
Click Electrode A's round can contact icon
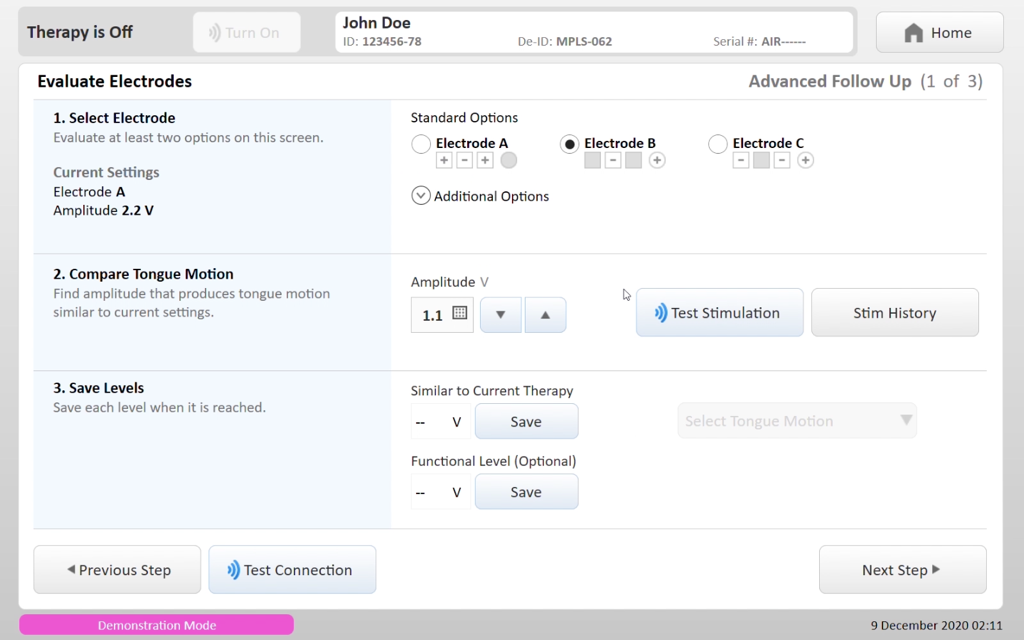(509, 160)
